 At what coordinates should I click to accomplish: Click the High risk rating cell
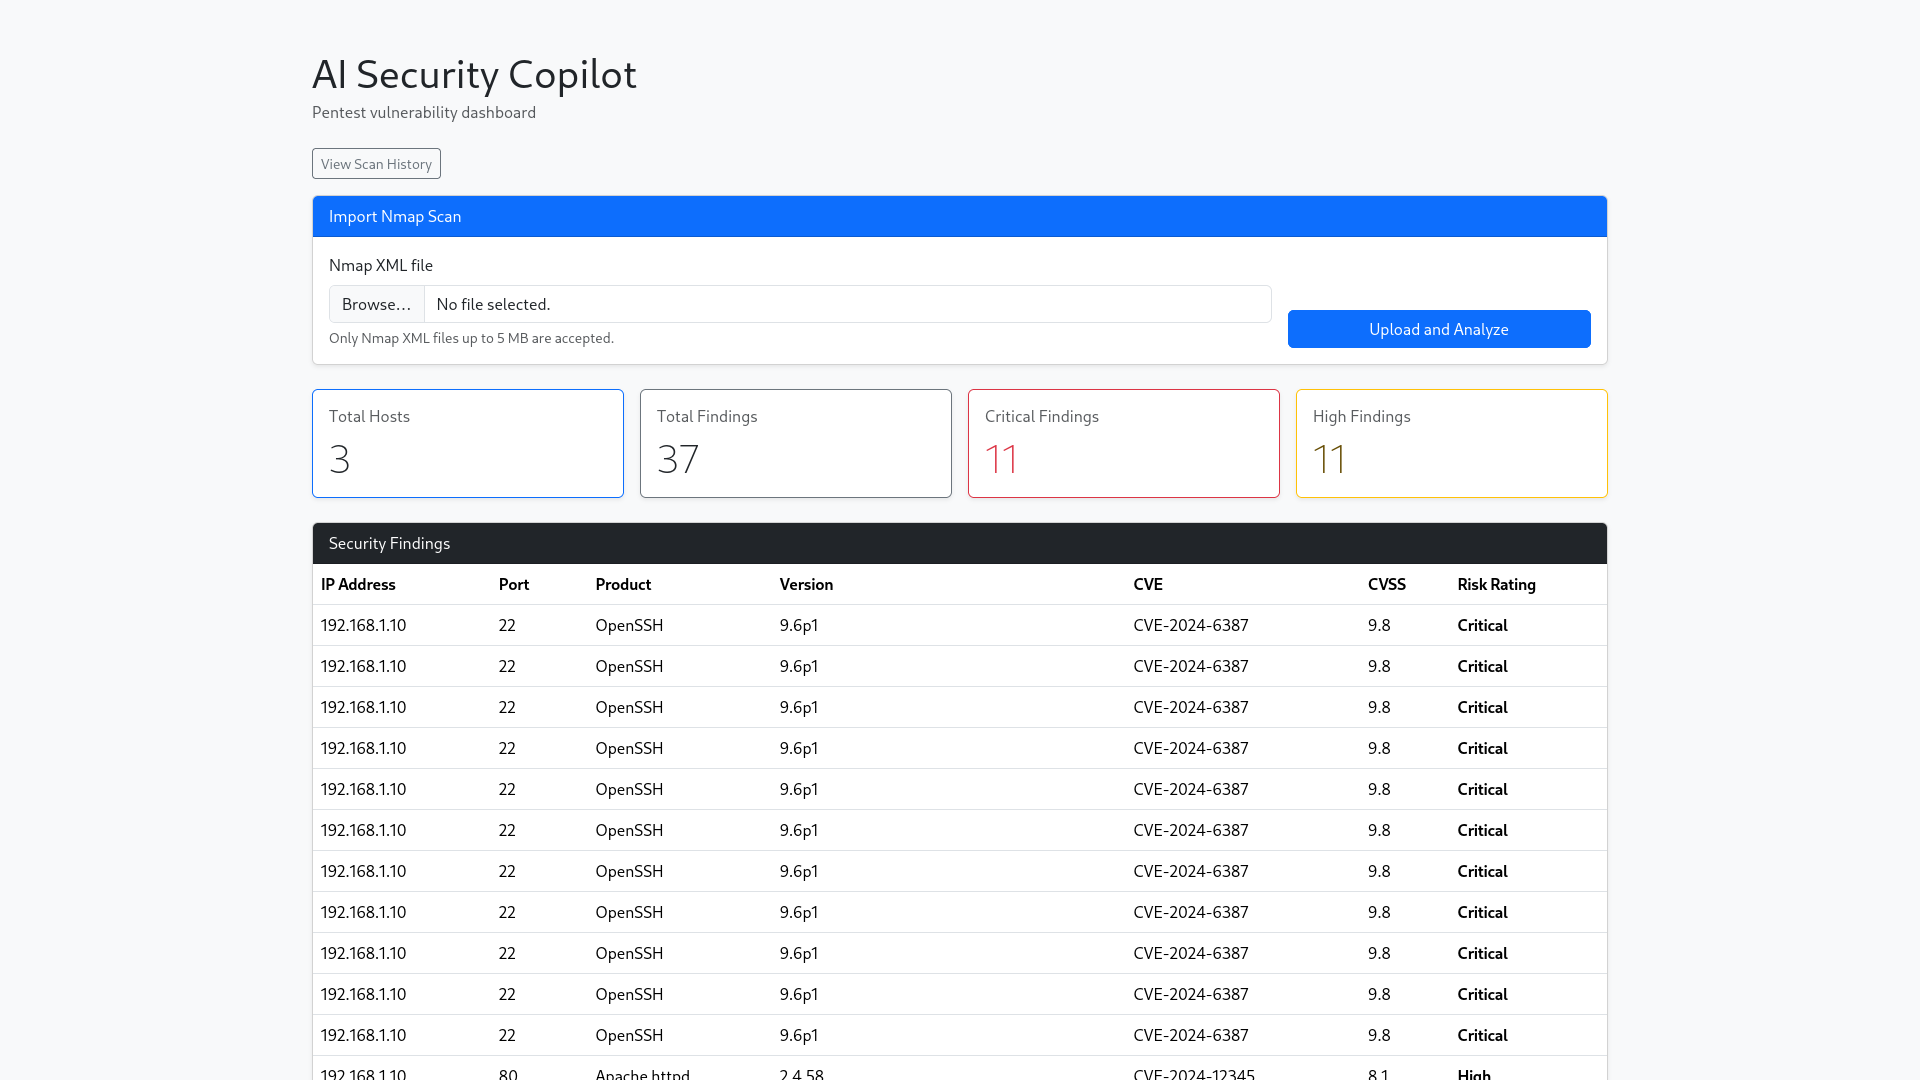click(1474, 1073)
